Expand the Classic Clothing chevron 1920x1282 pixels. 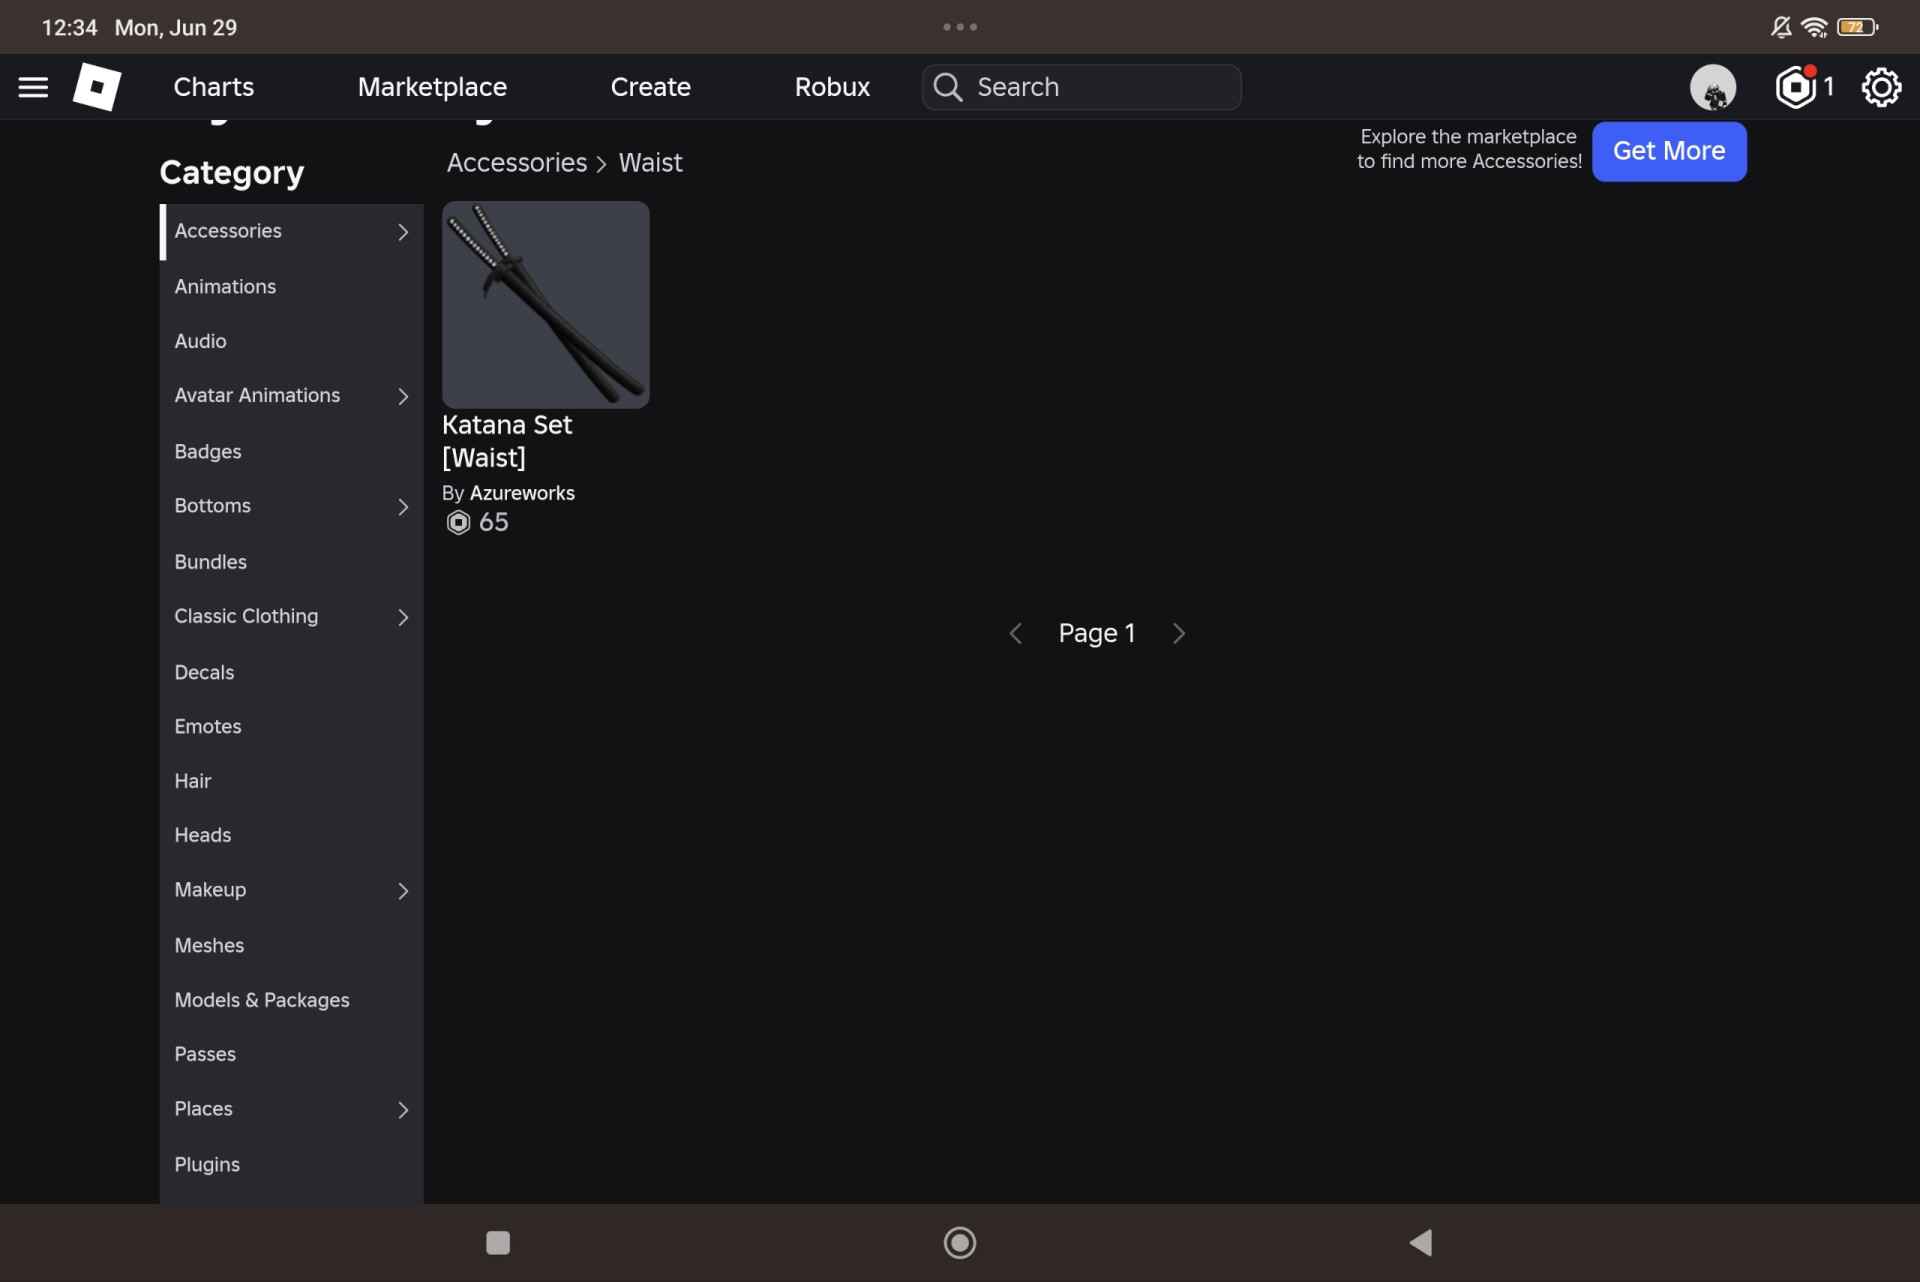(x=403, y=617)
